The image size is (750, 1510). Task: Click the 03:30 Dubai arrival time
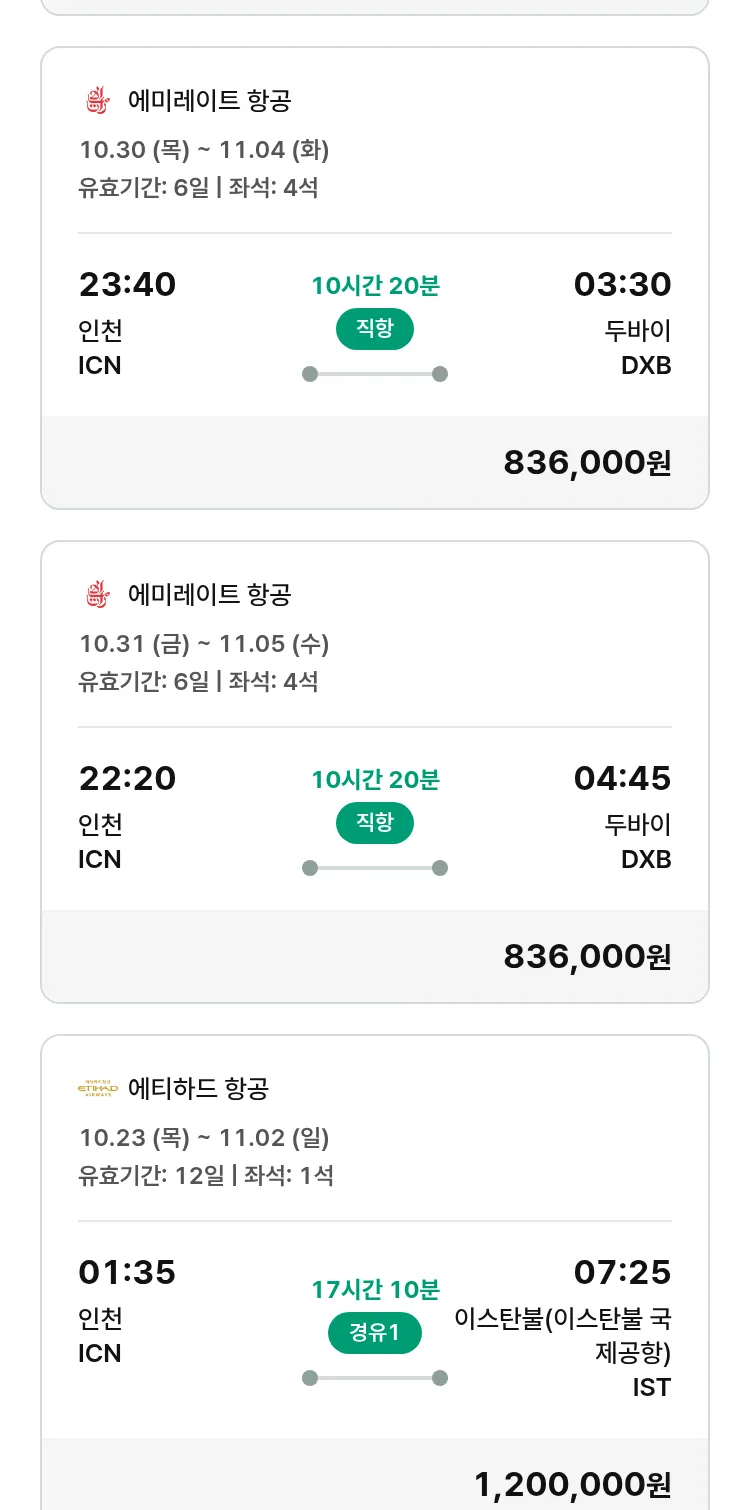tap(622, 285)
